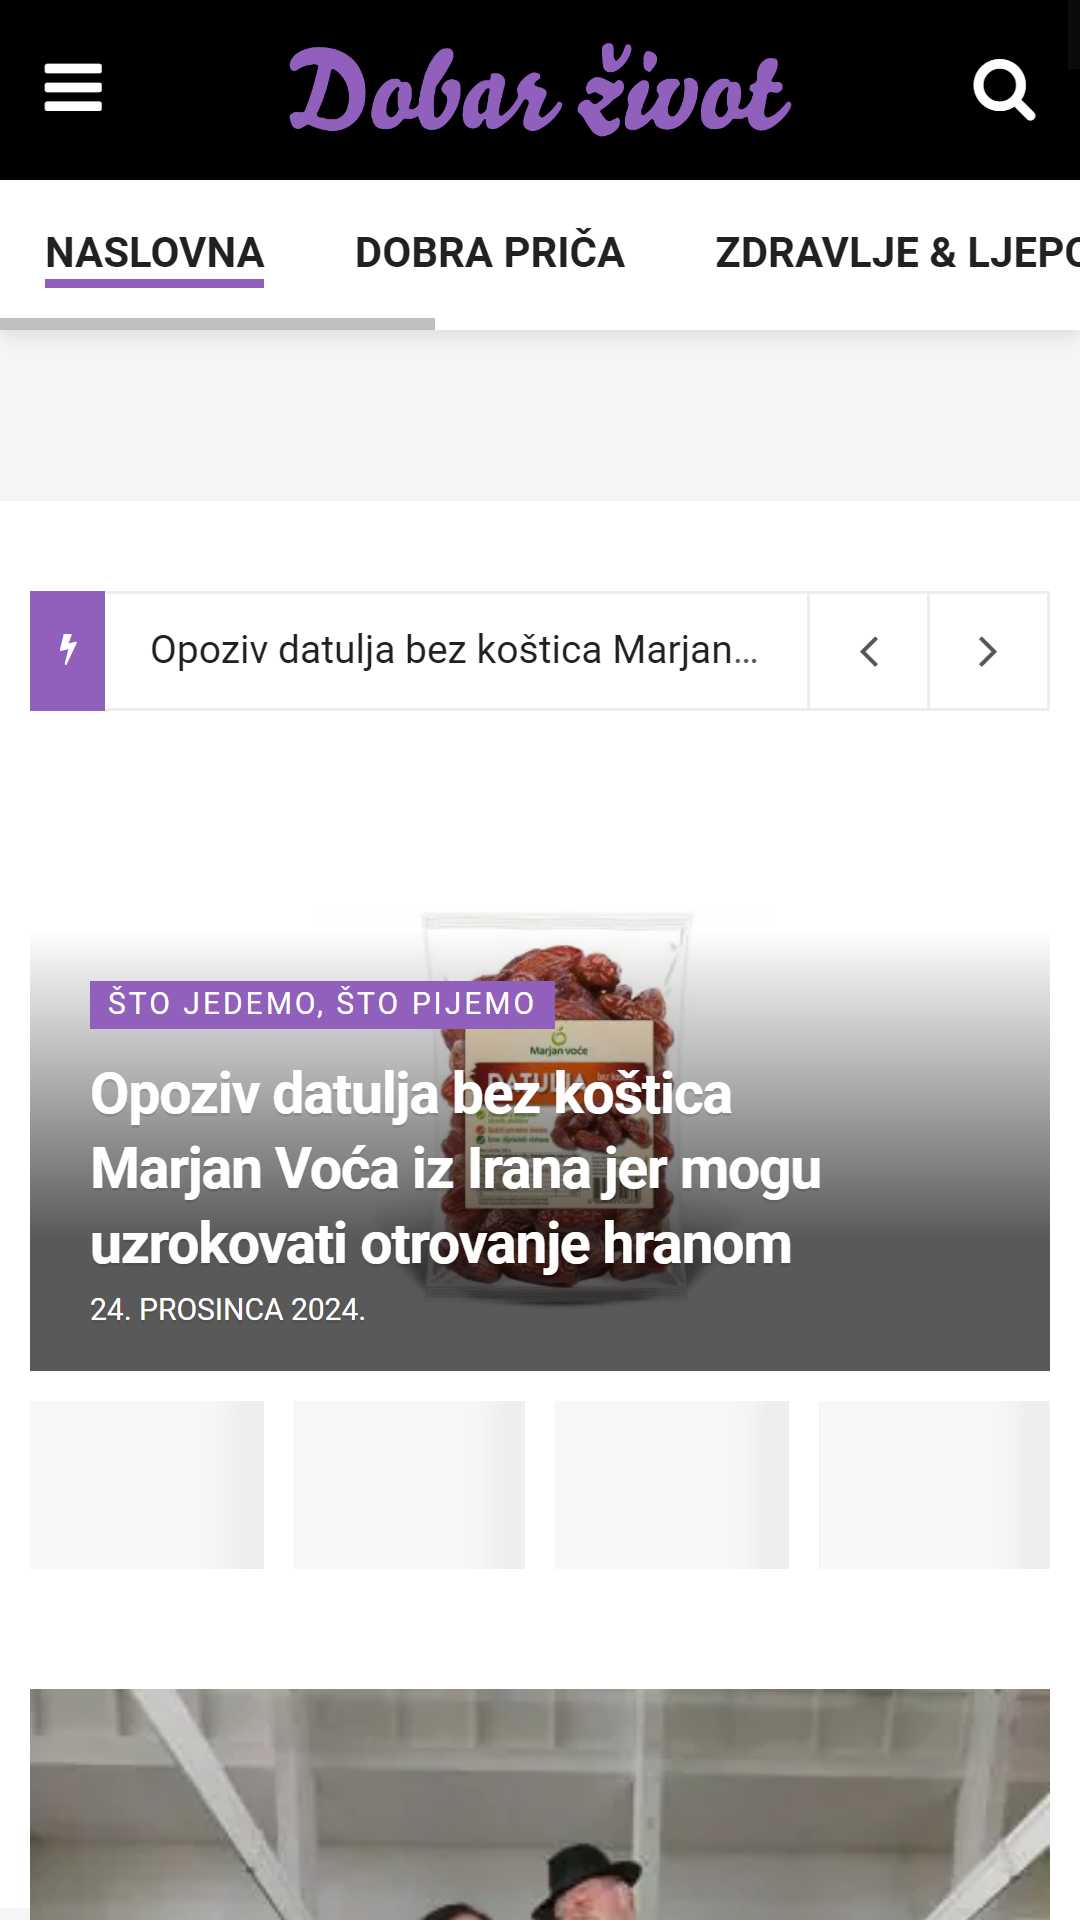Open the ZDRAVLJE & LJEPOTA tab
This screenshot has height=1920, width=1080.
pos(897,253)
